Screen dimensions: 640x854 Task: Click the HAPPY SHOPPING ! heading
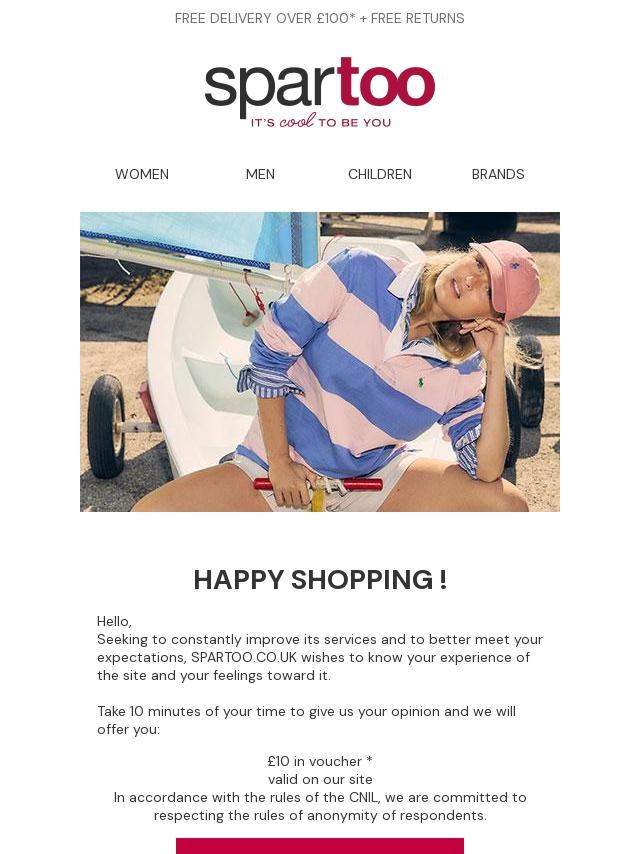pyautogui.click(x=320, y=580)
